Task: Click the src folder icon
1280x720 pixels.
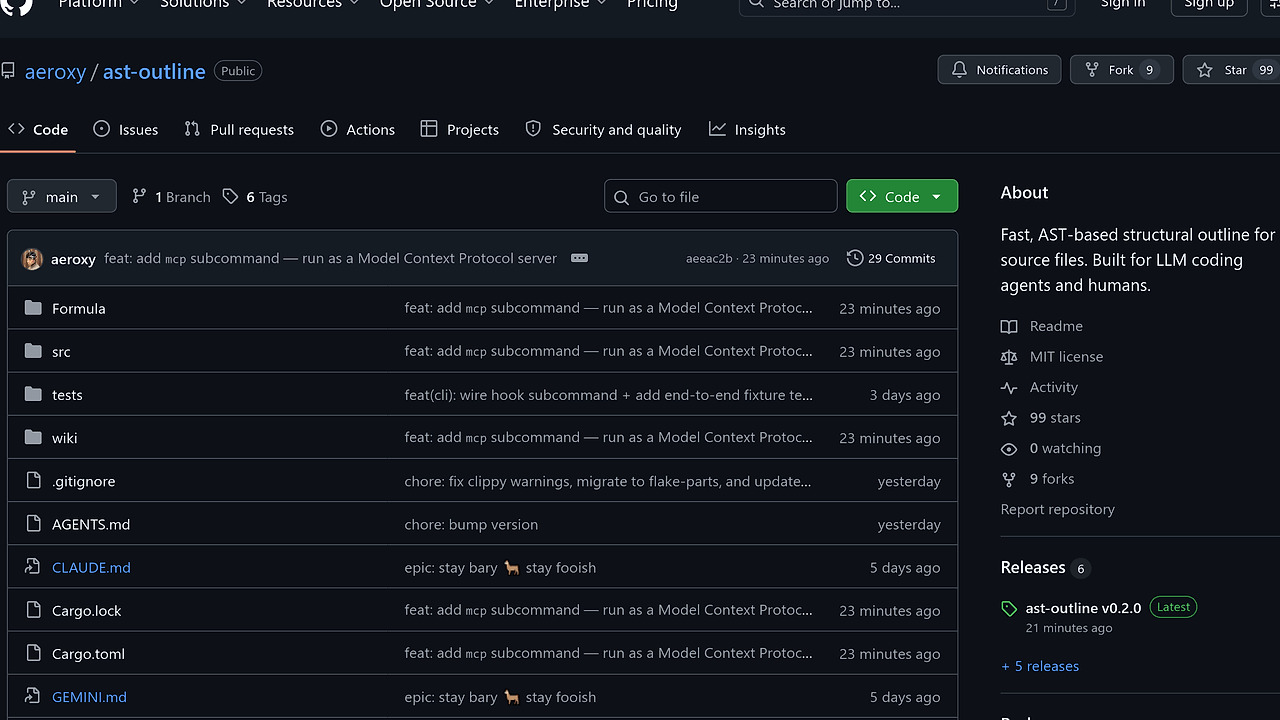Action: click(33, 351)
